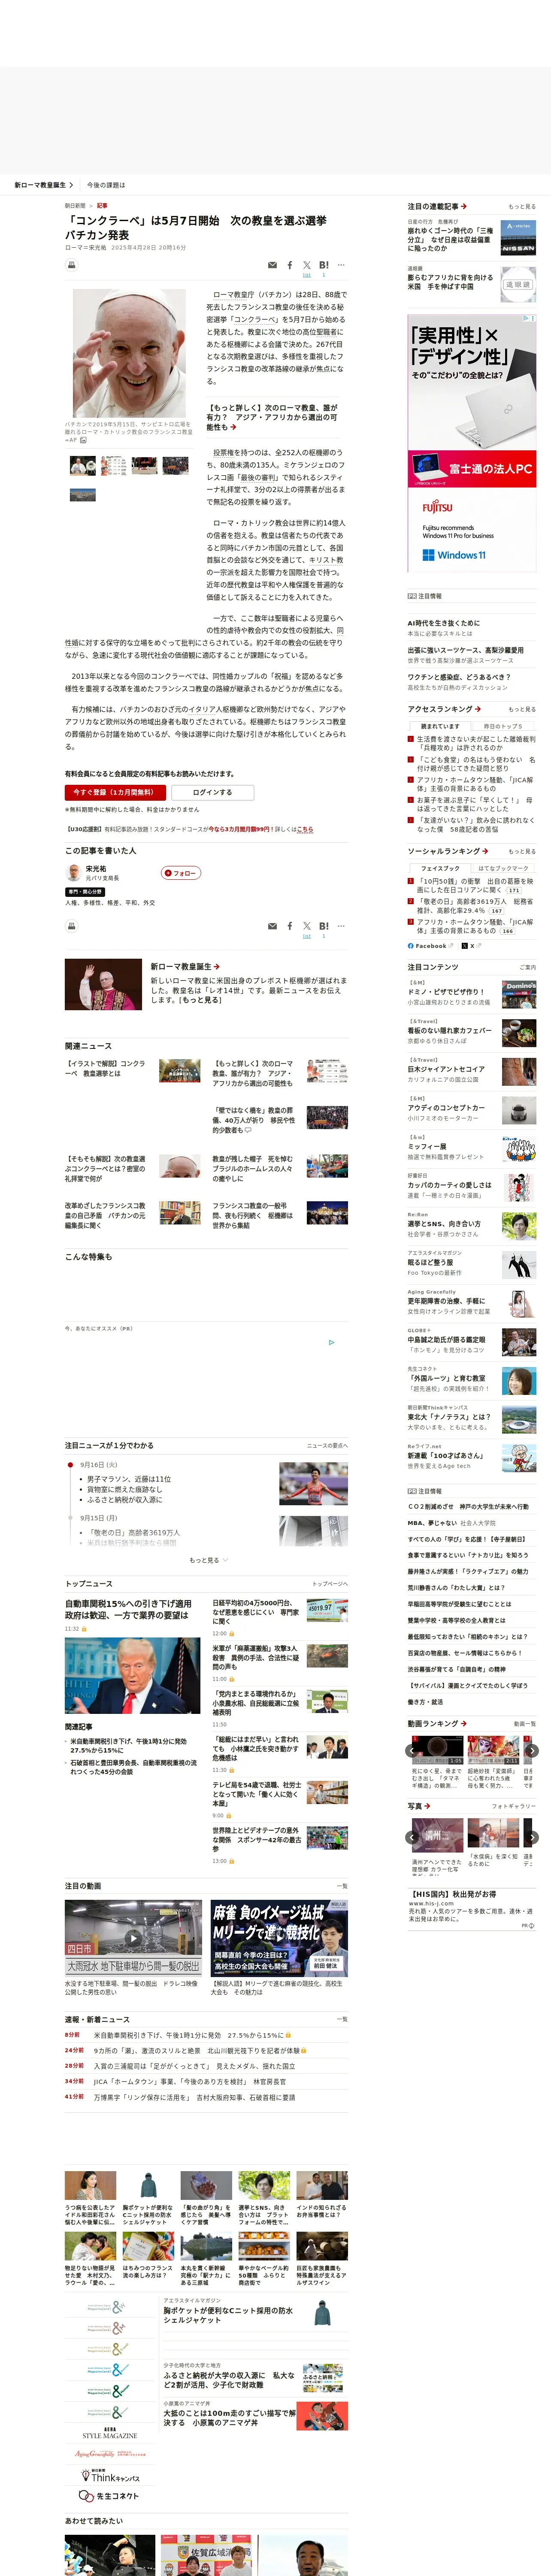The width and height of the screenshot is (551, 2576).
Task: Expand もっと見る under 1-minute news
Action: click(x=208, y=1560)
